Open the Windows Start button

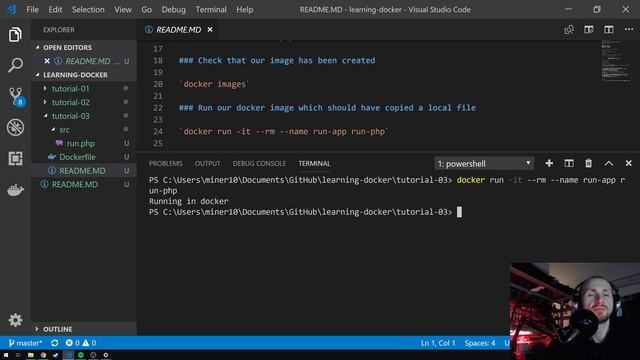(x=6, y=355)
